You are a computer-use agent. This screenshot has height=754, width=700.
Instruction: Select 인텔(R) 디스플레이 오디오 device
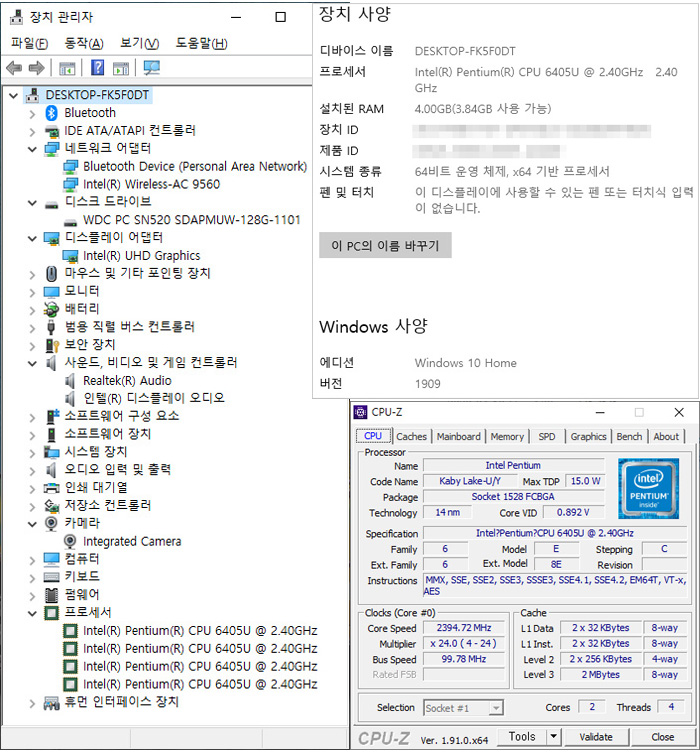coord(154,399)
